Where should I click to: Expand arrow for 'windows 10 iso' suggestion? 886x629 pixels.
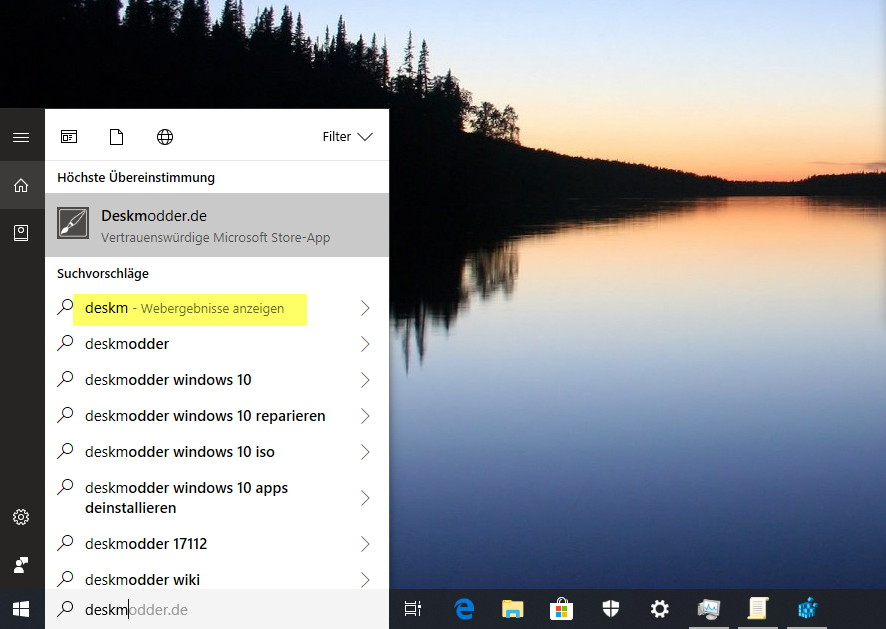(x=365, y=452)
